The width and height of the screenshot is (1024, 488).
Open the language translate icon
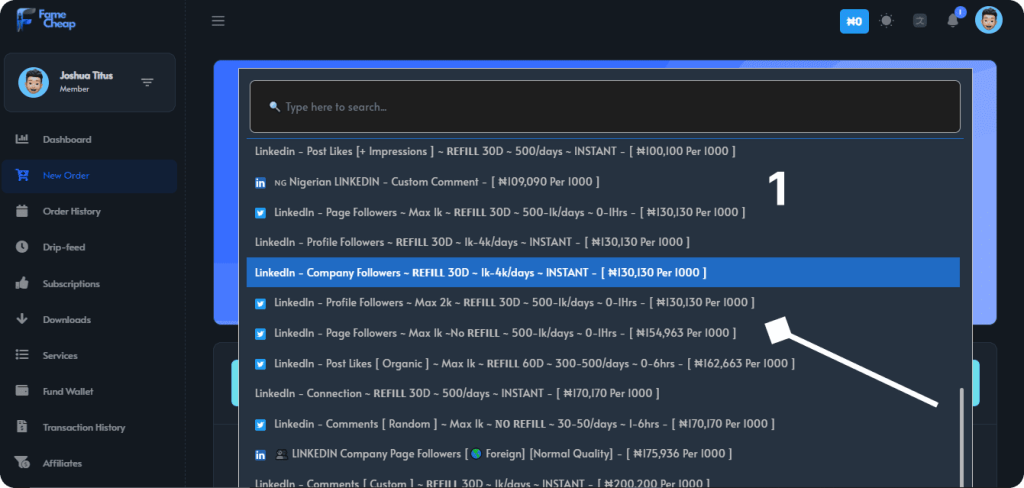(x=920, y=21)
